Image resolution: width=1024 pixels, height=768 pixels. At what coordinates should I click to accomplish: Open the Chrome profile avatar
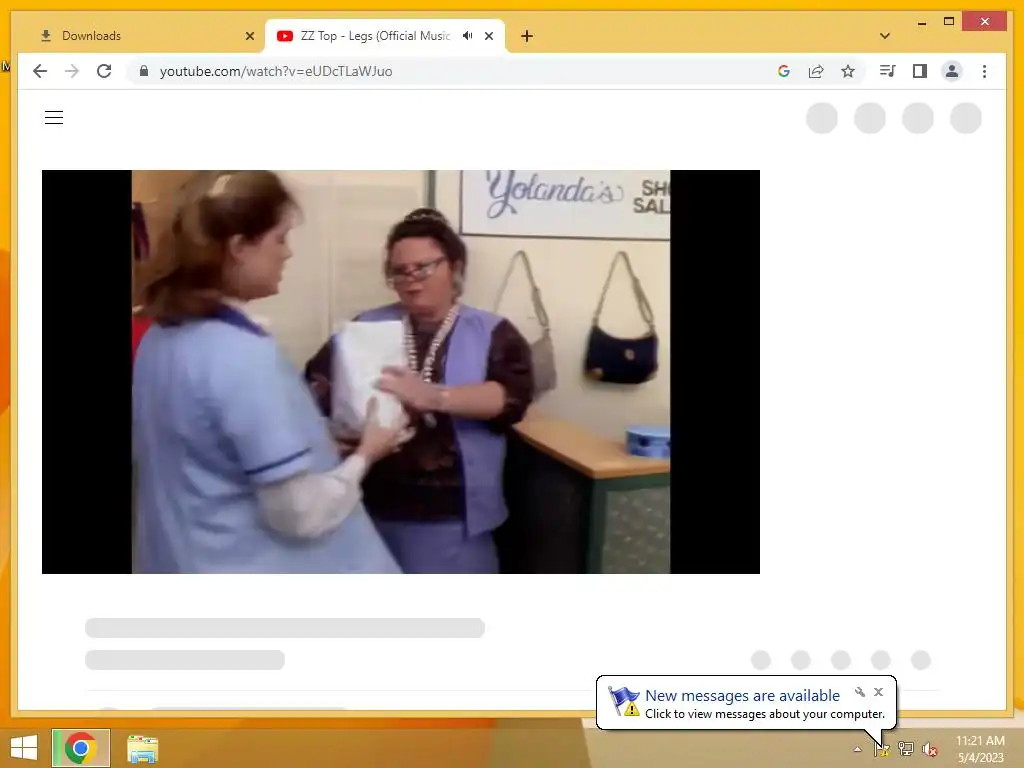[x=952, y=71]
